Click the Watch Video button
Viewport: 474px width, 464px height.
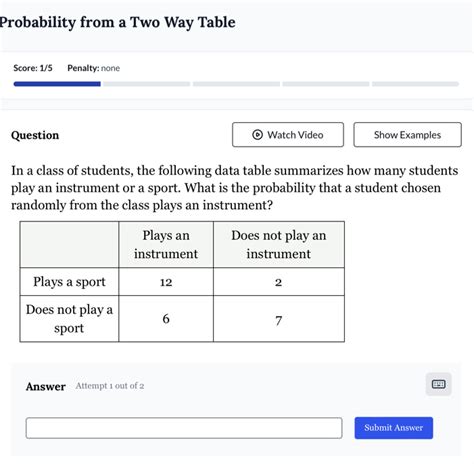point(288,135)
